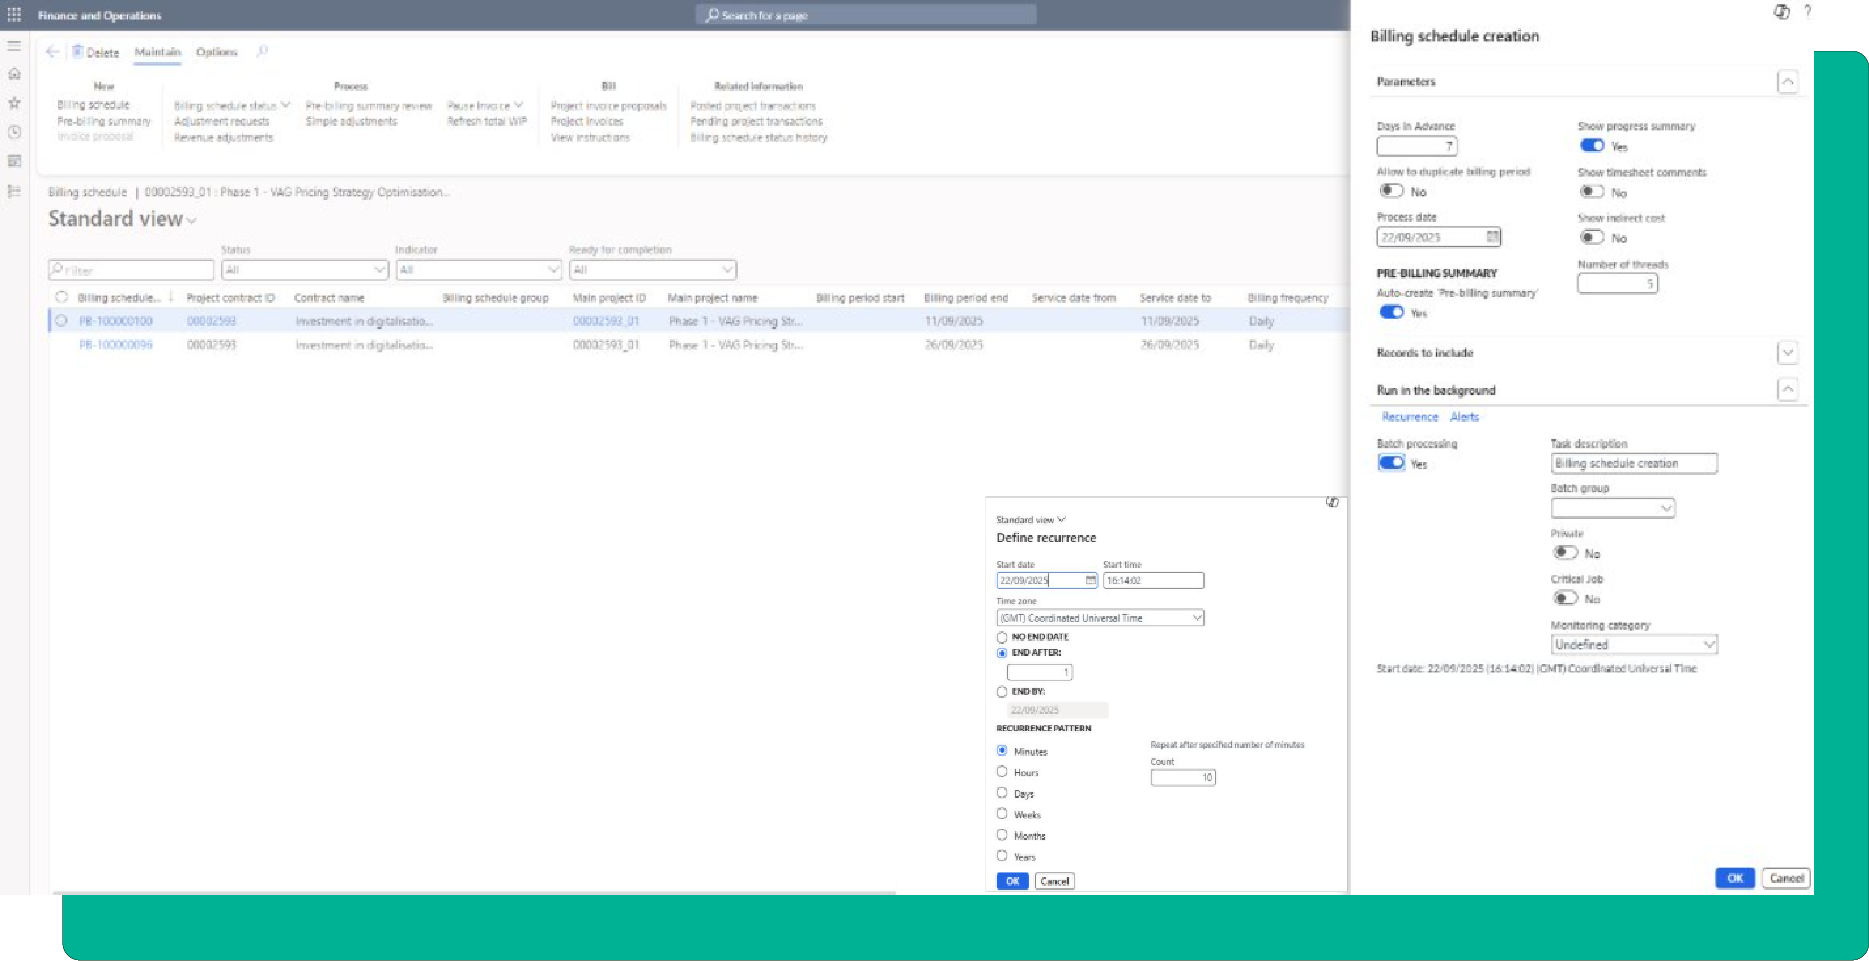Click the back arrow in action pane

(x=53, y=52)
